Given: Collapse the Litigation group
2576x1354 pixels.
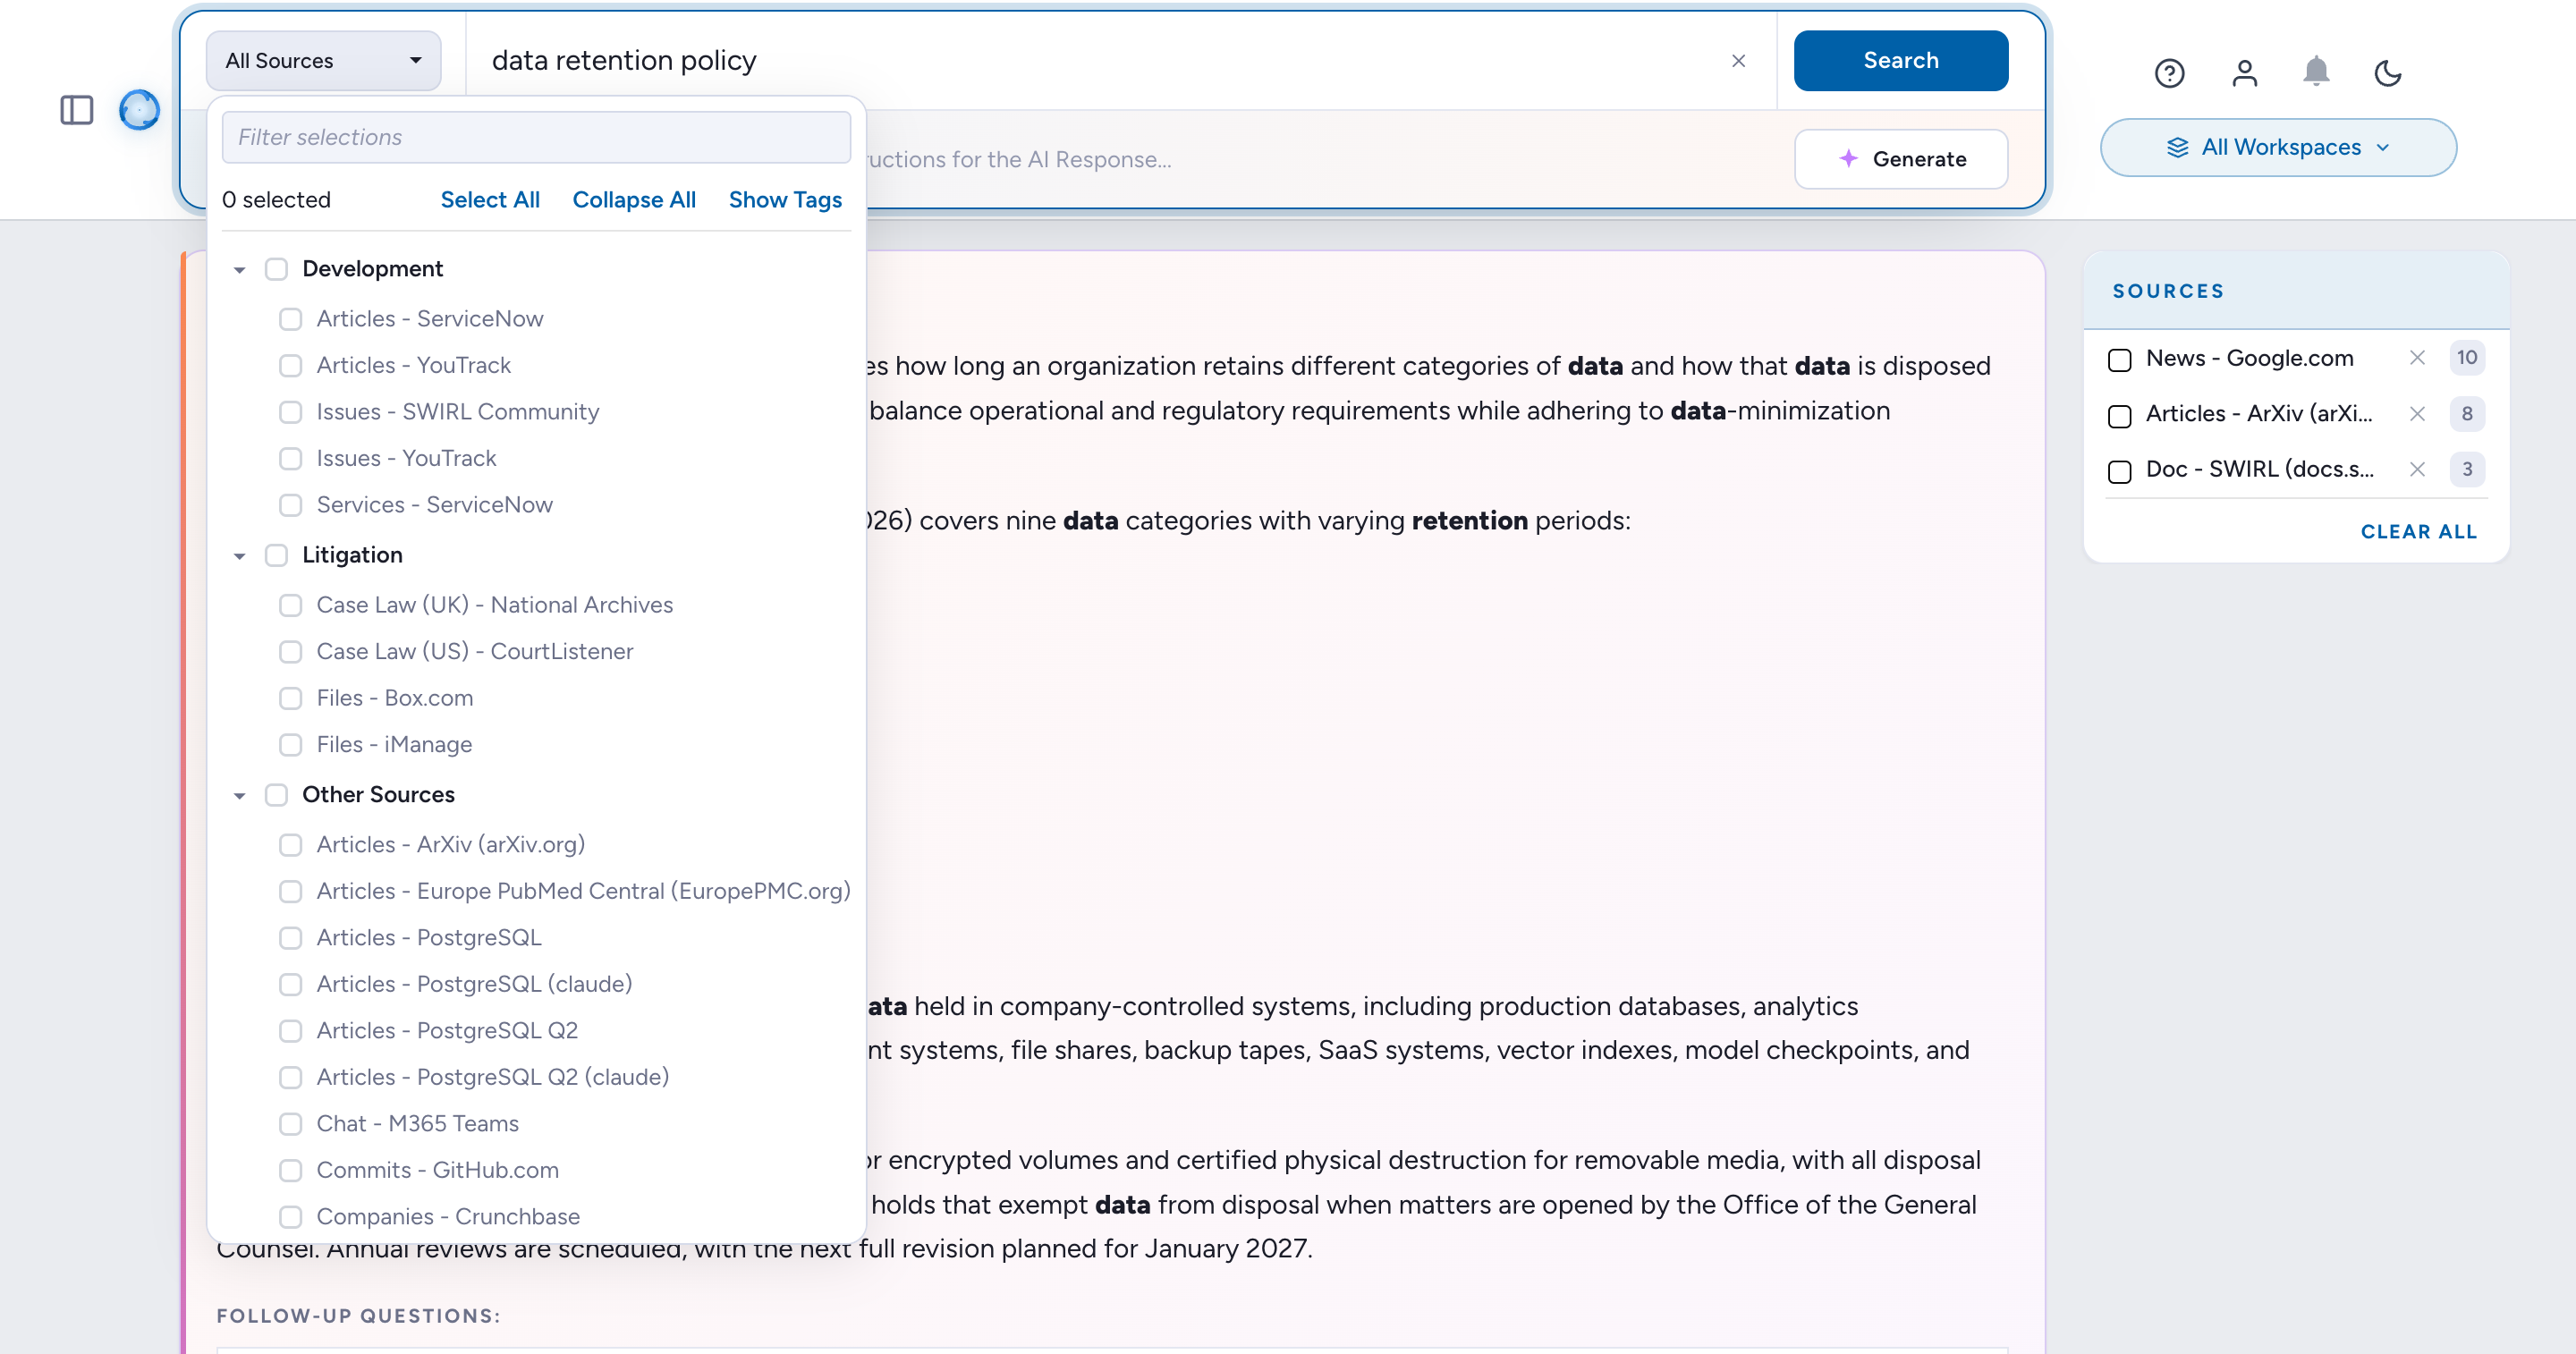Looking at the screenshot, I should point(240,556).
